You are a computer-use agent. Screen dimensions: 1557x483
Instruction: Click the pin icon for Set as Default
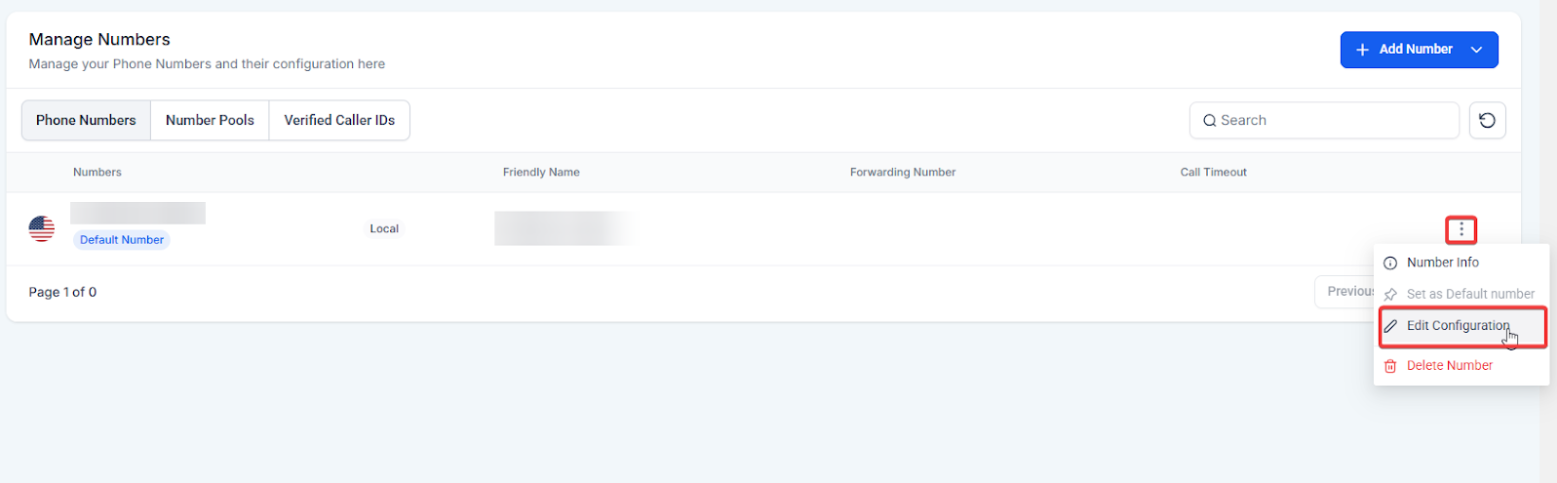[1389, 294]
